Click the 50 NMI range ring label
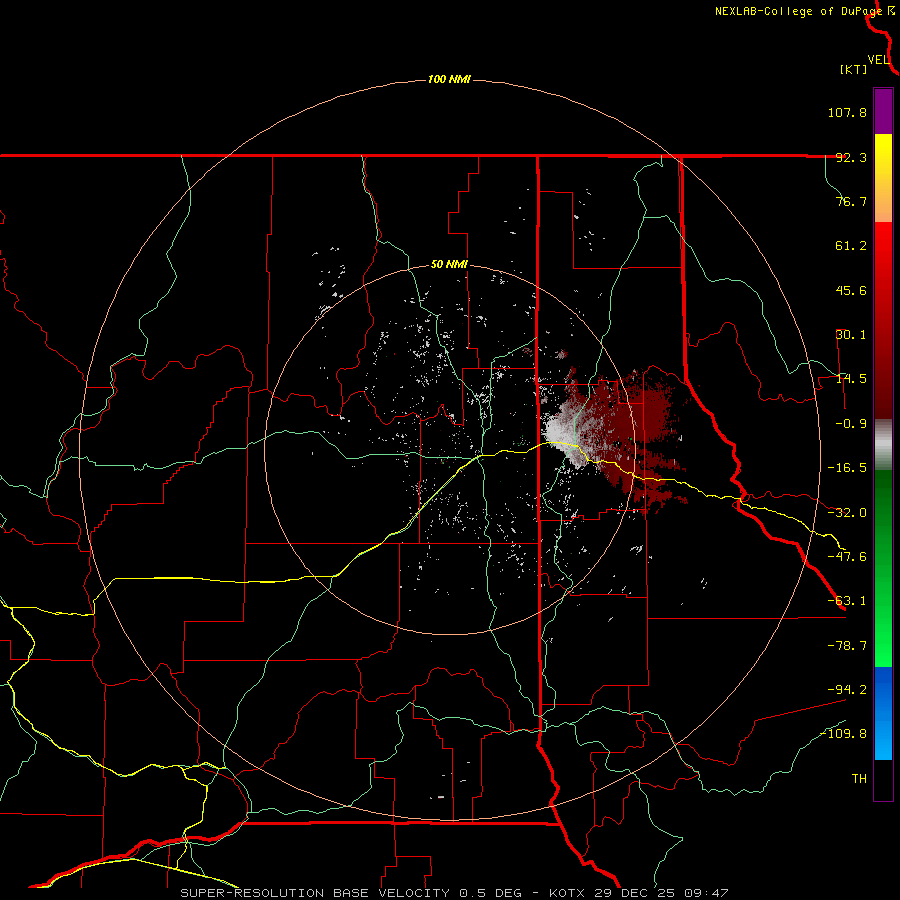The height and width of the screenshot is (900, 900). click(449, 265)
